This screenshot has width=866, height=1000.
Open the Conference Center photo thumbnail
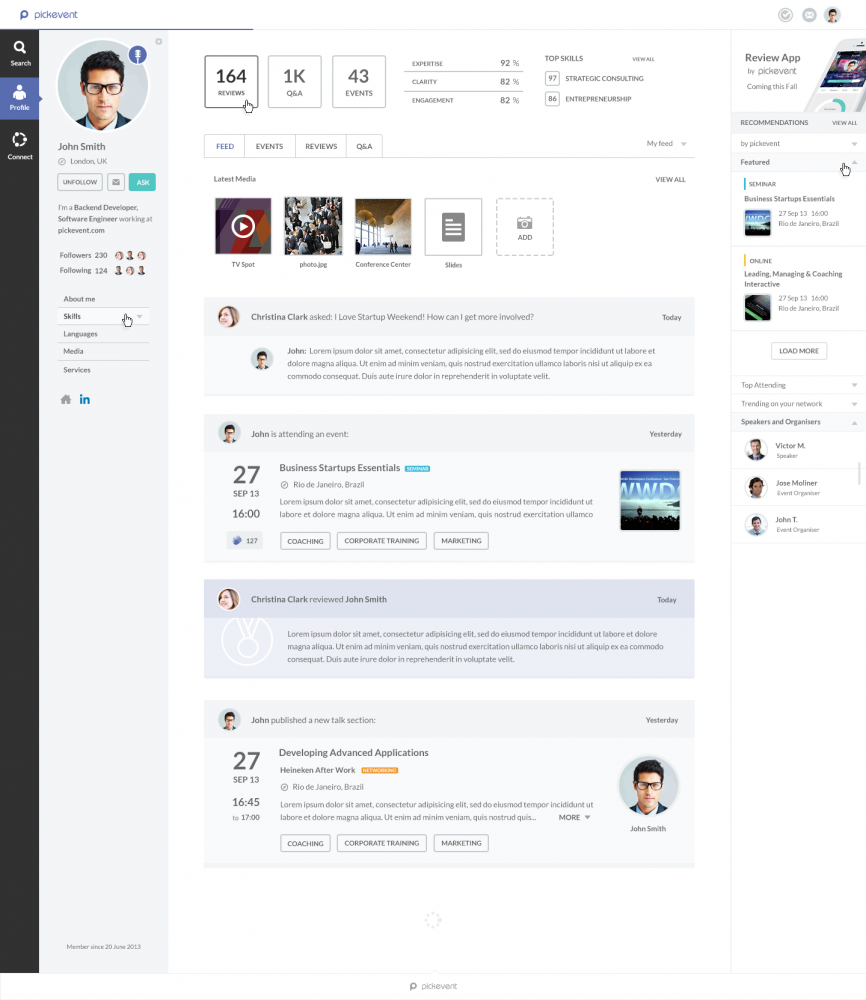click(x=383, y=226)
